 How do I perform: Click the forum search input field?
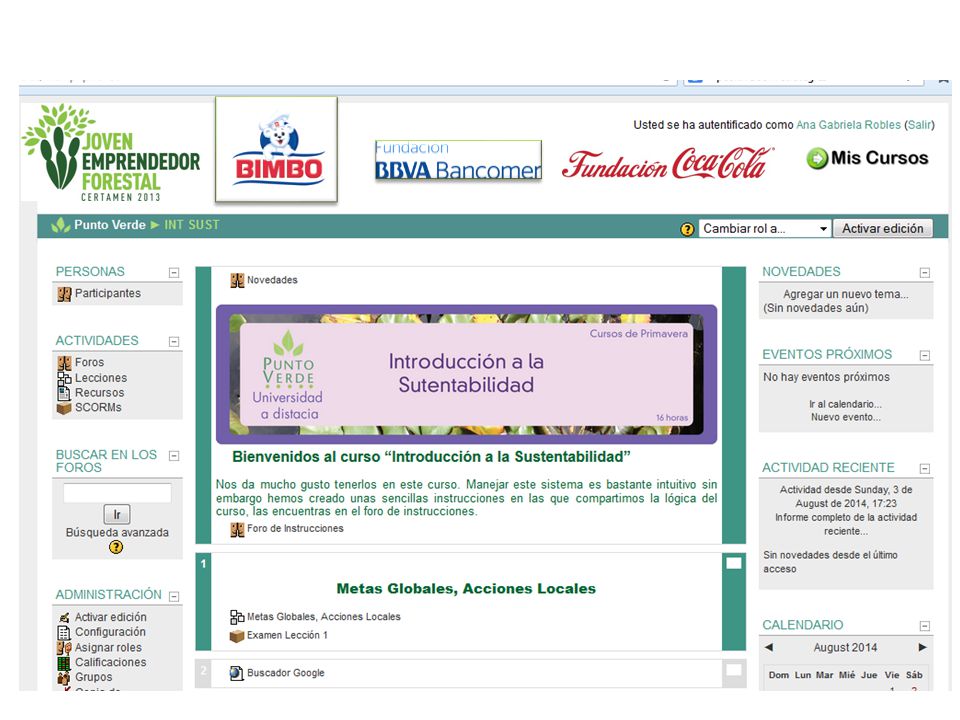(117, 493)
